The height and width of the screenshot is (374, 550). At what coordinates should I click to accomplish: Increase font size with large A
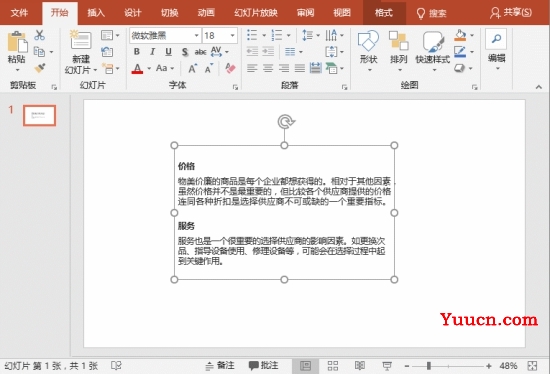pos(193,68)
